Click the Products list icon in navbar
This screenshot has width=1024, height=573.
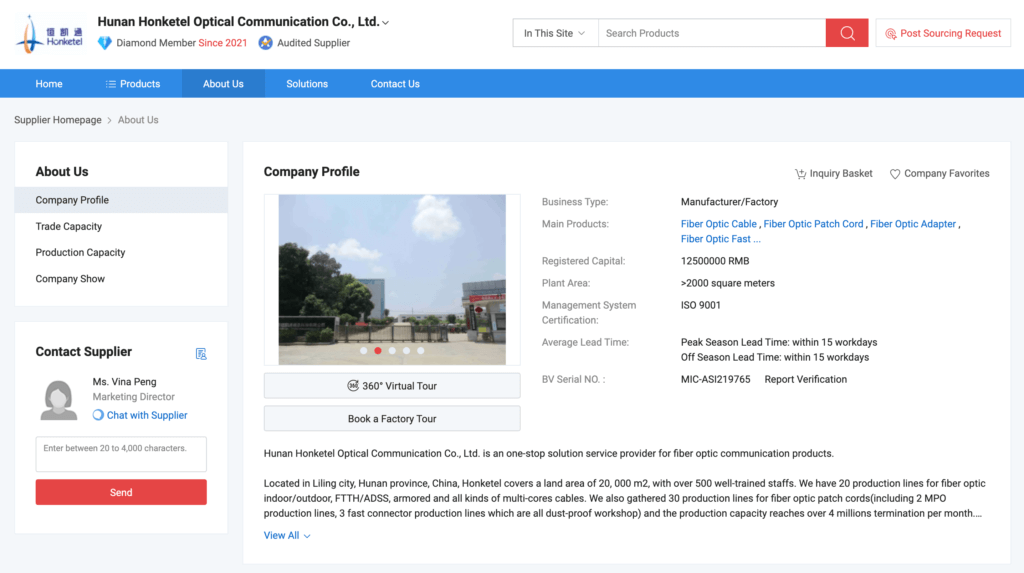point(111,84)
